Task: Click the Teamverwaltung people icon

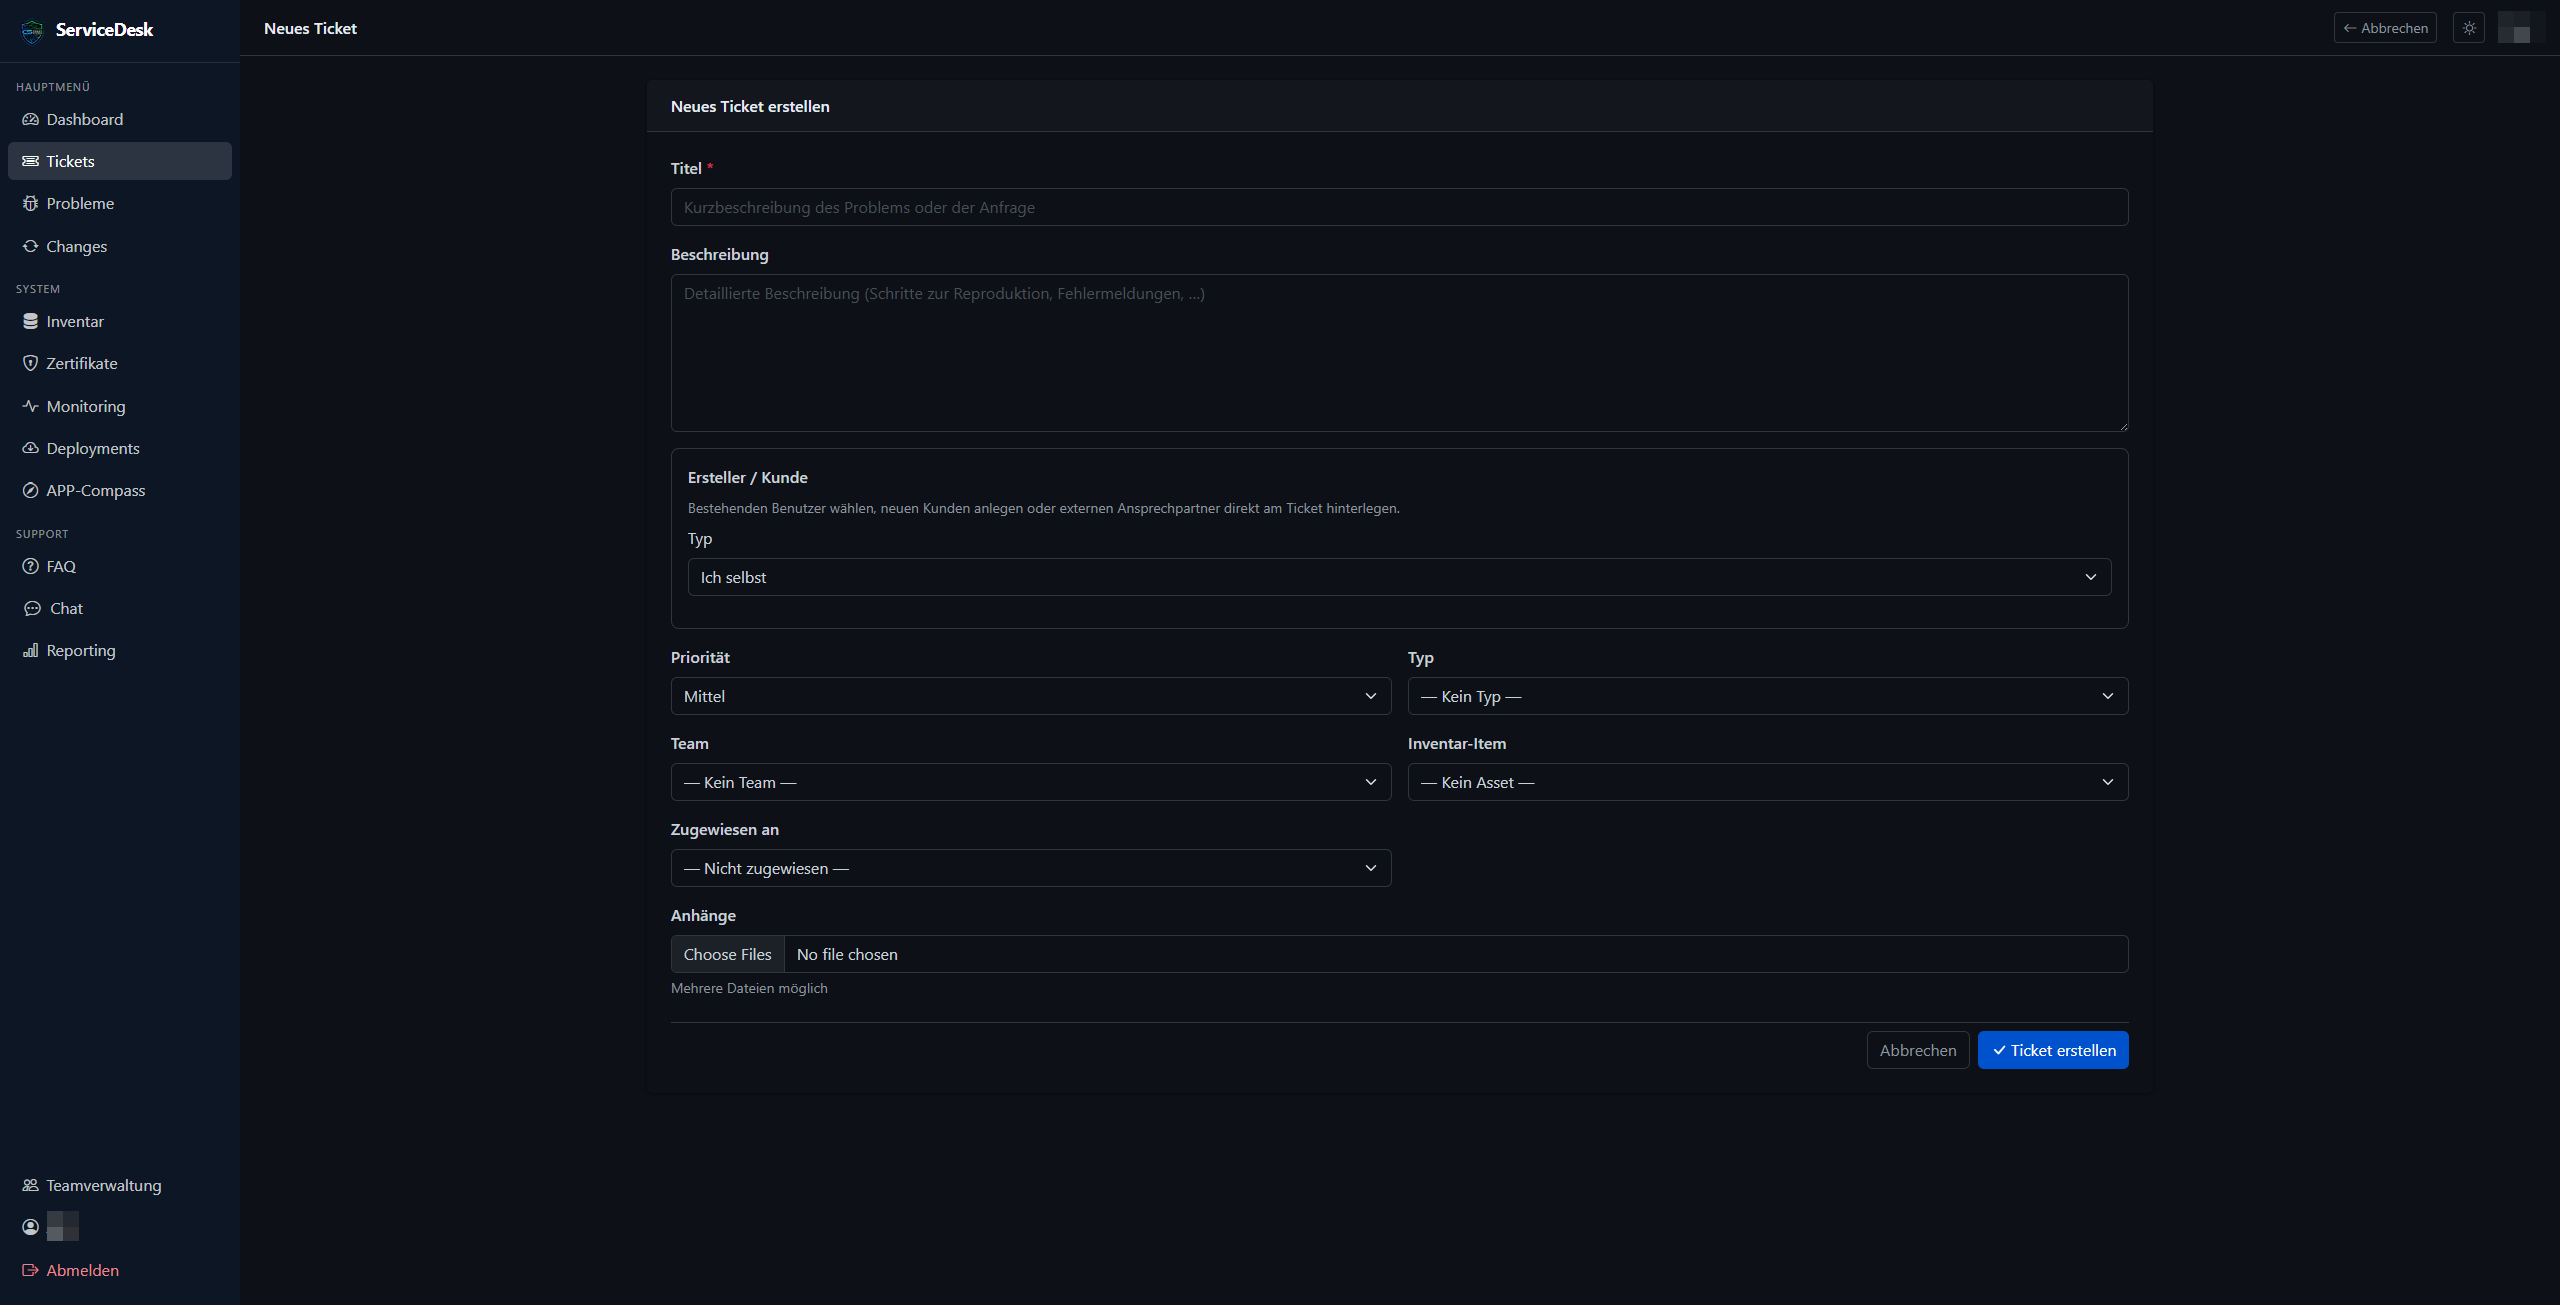Action: pyautogui.click(x=30, y=1185)
